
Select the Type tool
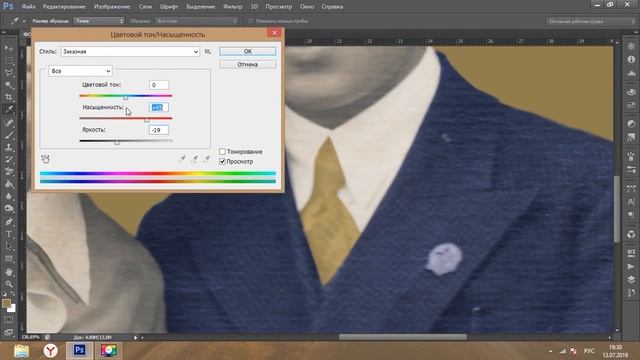9,234
